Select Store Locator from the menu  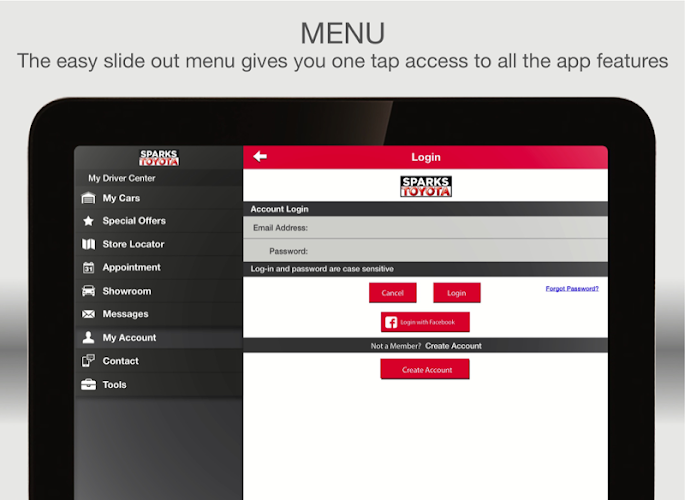(159, 244)
